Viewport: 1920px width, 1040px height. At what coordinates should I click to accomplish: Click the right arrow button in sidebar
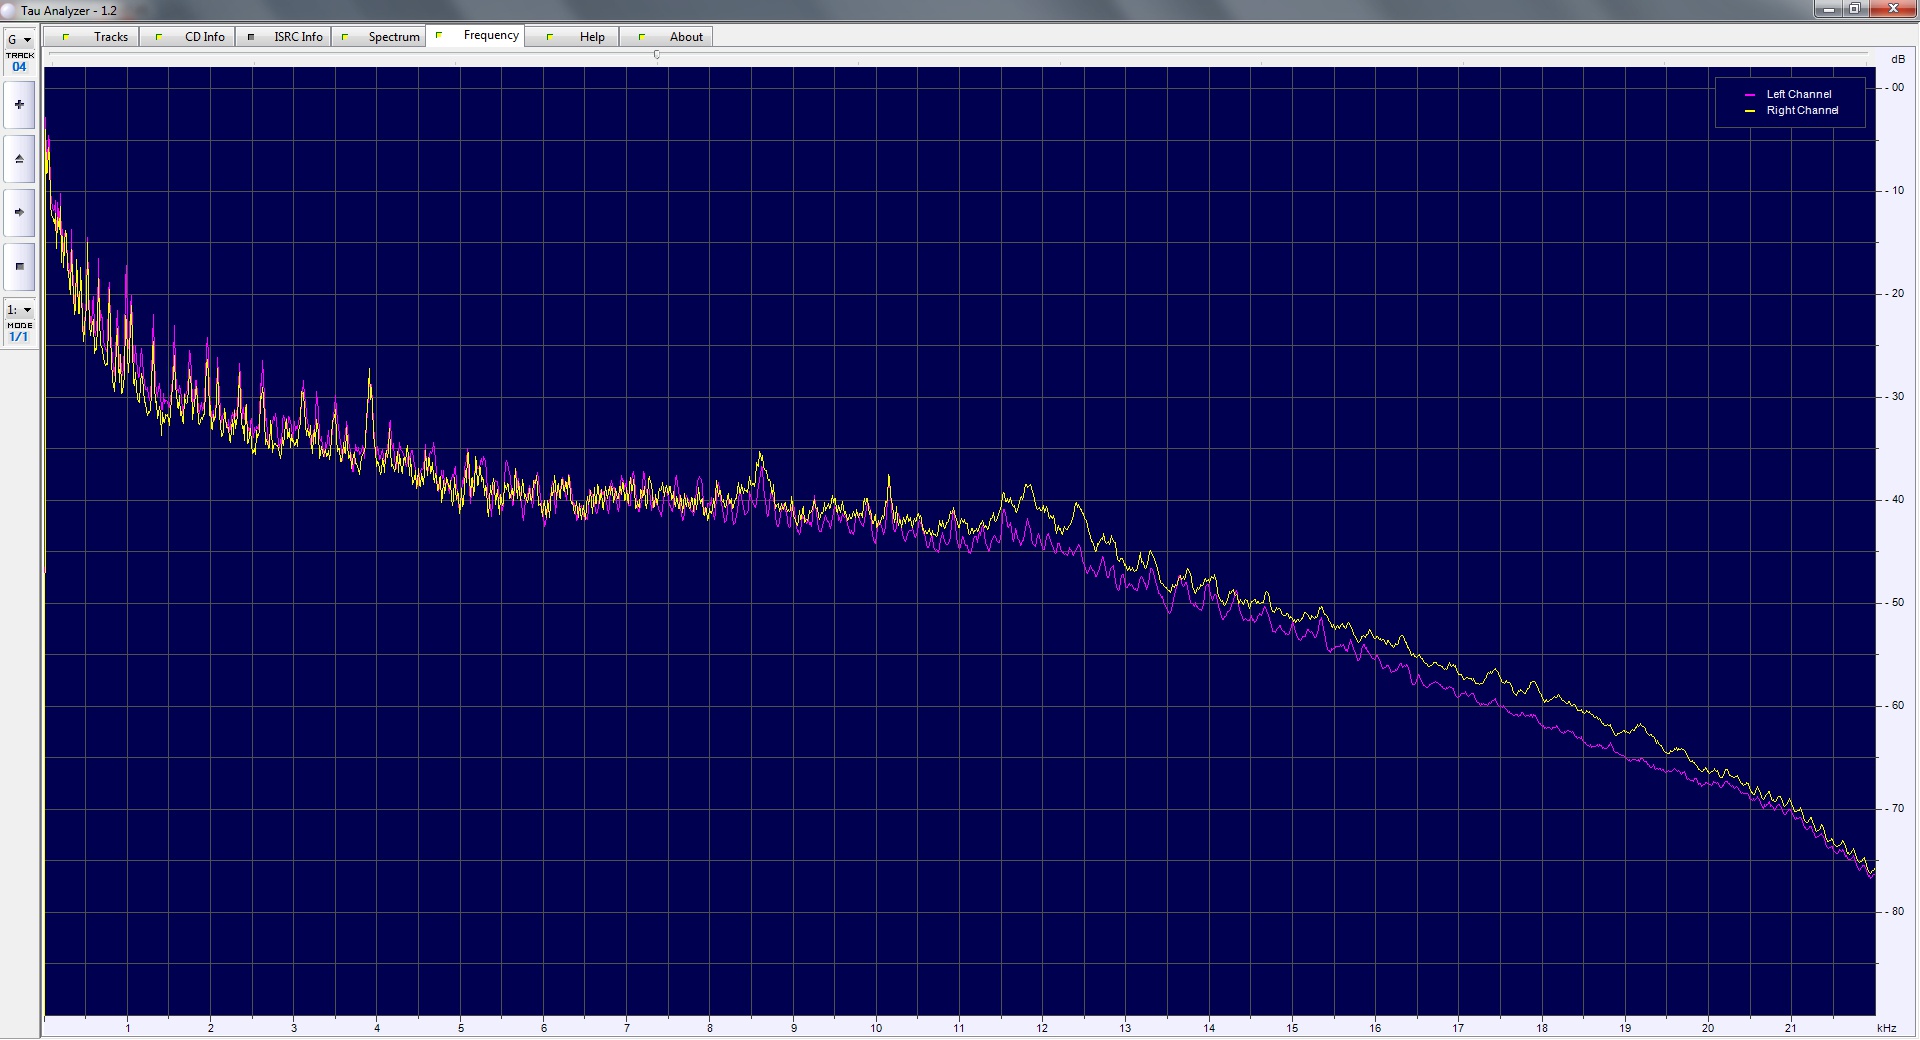[x=19, y=212]
